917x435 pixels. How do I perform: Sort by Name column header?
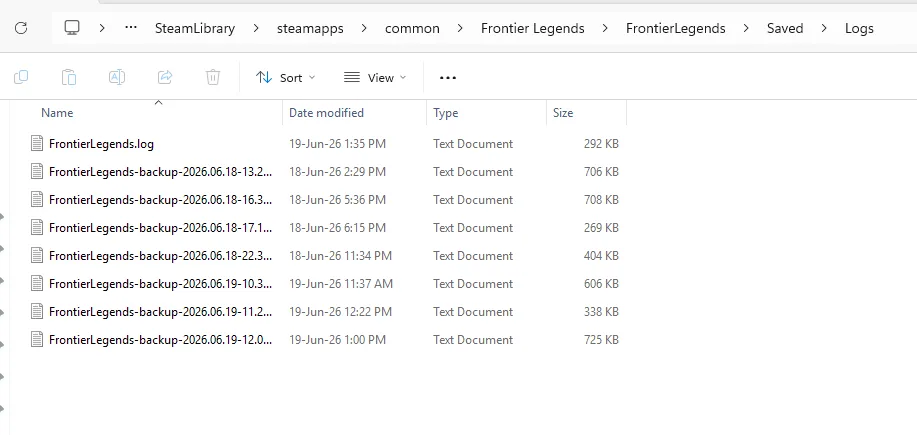[57, 113]
